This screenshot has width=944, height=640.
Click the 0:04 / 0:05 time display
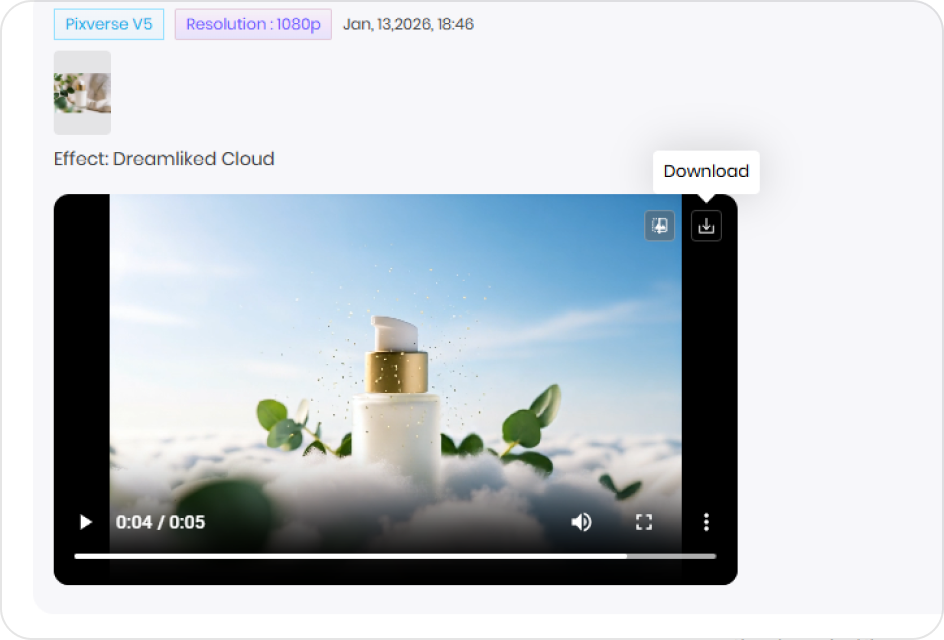pyautogui.click(x=159, y=521)
